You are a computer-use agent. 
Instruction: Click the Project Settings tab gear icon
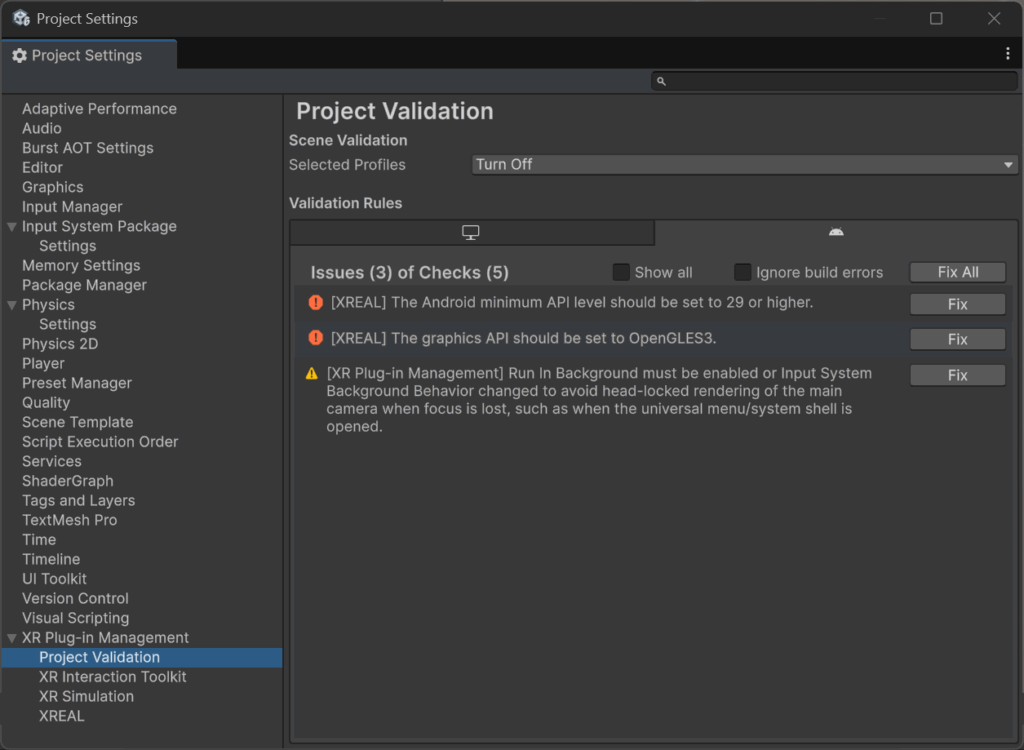pos(20,56)
